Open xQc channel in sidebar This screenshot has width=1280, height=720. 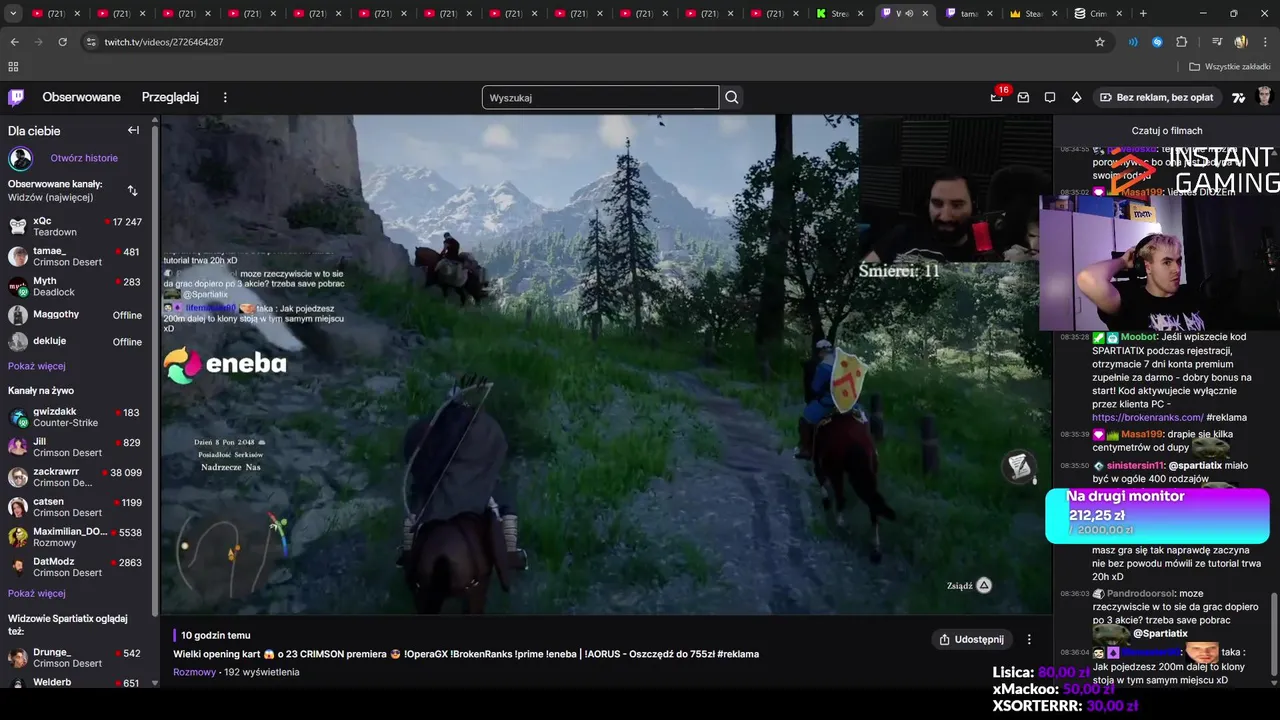pyautogui.click(x=75, y=226)
